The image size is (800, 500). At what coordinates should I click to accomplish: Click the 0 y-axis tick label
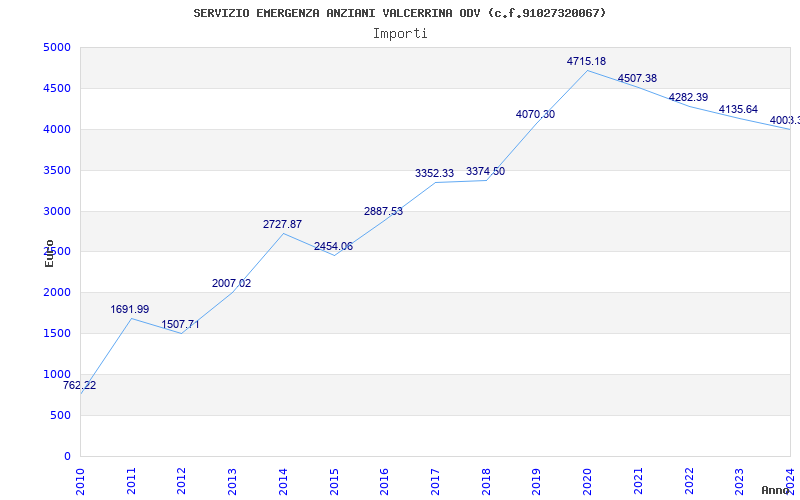click(x=67, y=456)
